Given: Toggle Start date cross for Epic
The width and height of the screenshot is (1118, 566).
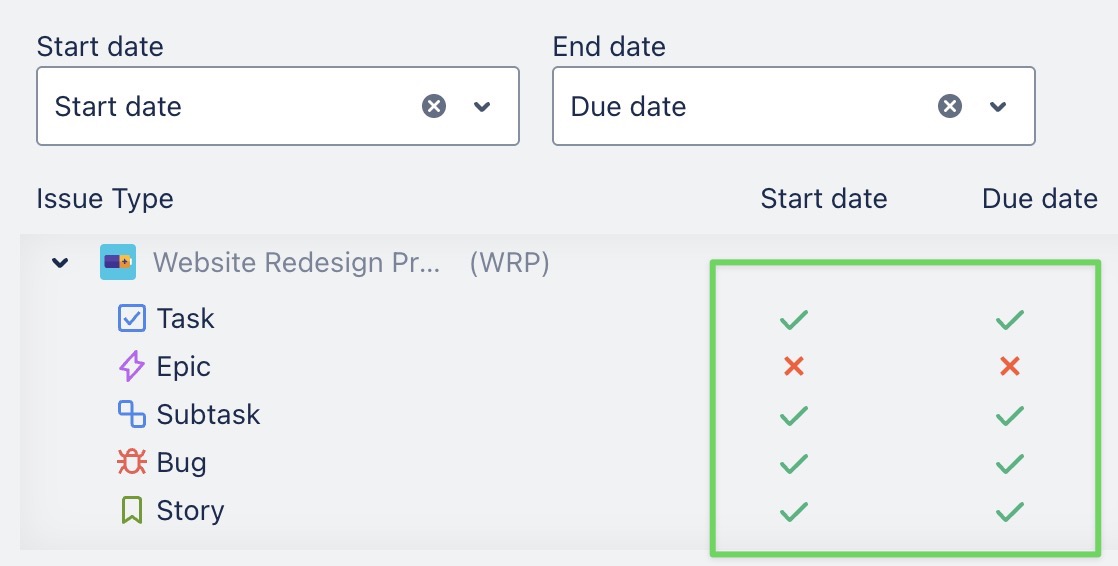Looking at the screenshot, I should coord(793,367).
